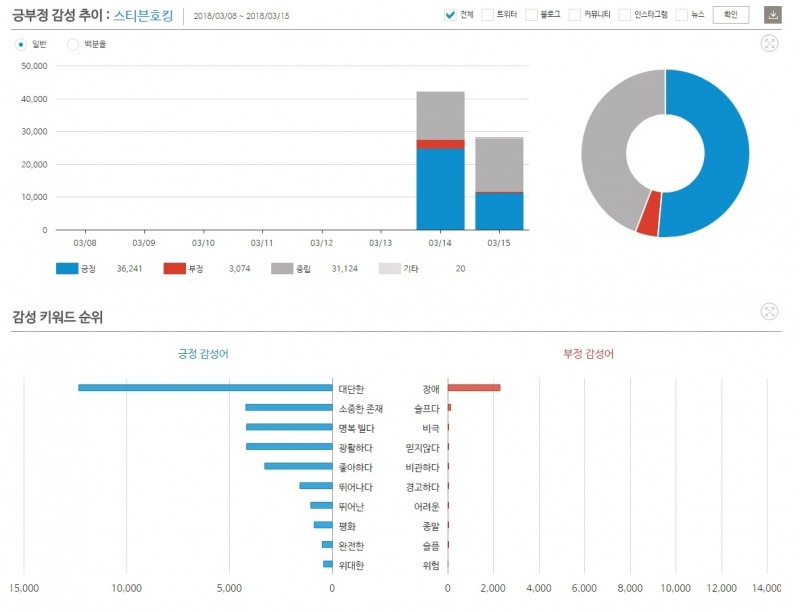
Task: Uncheck the 전체 checkbox
Action: [x=450, y=15]
